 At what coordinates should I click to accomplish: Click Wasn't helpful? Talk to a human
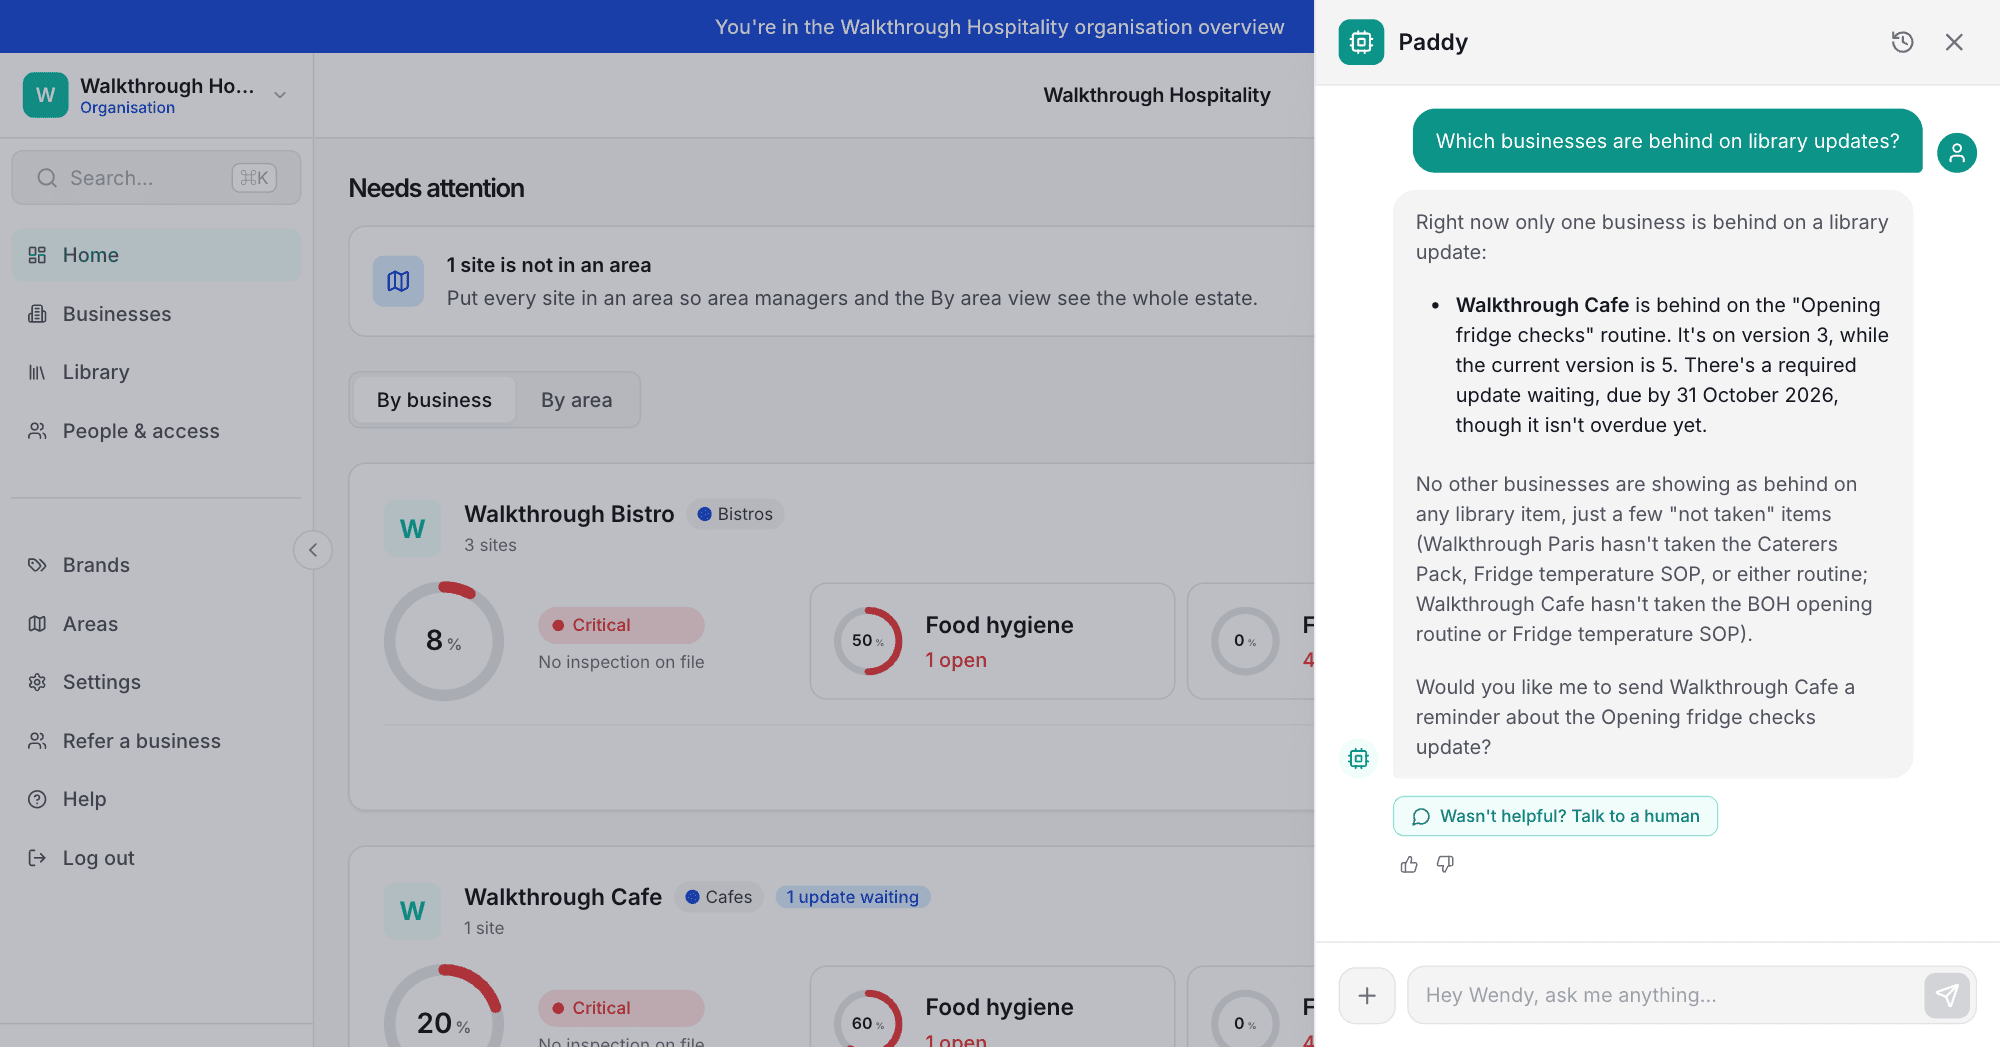tap(1555, 816)
